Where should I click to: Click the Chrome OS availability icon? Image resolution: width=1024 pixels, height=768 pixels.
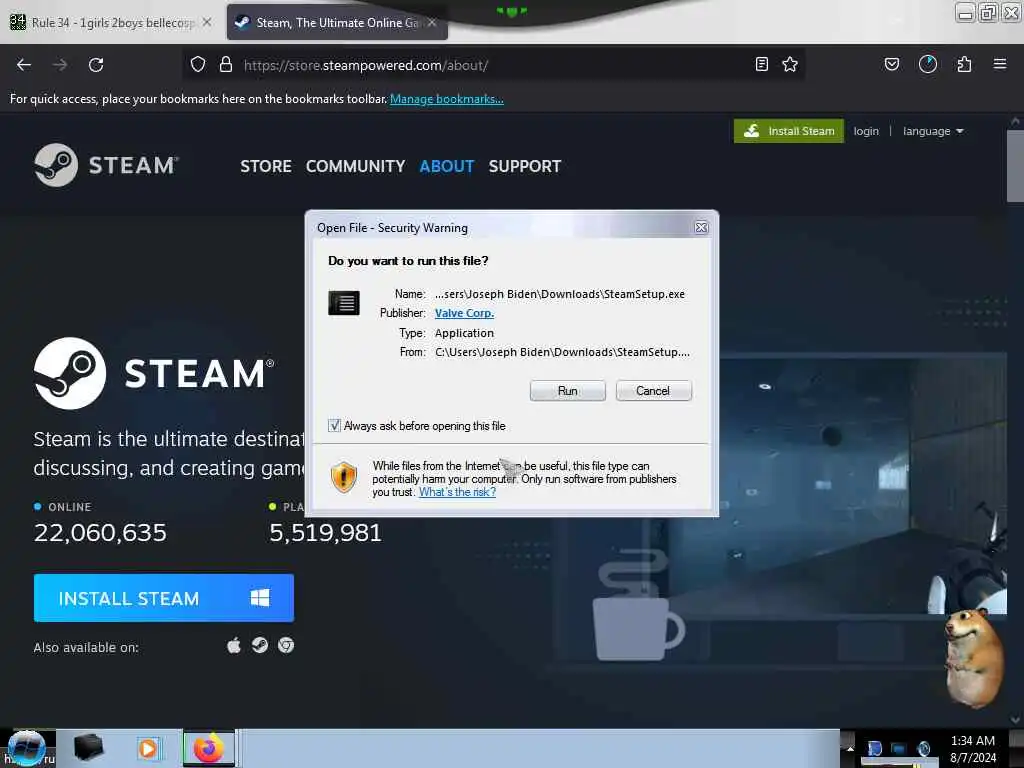286,646
